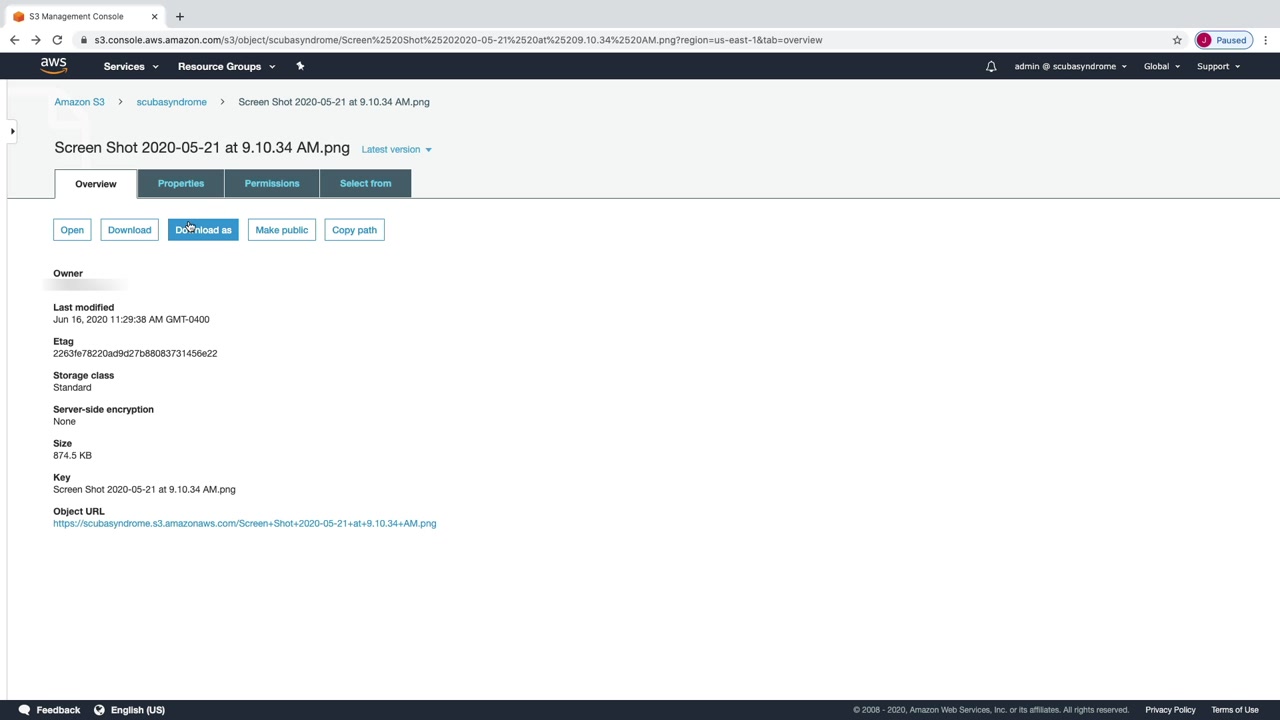Open the notifications bell
This screenshot has height=720, width=1280.
coord(991,66)
